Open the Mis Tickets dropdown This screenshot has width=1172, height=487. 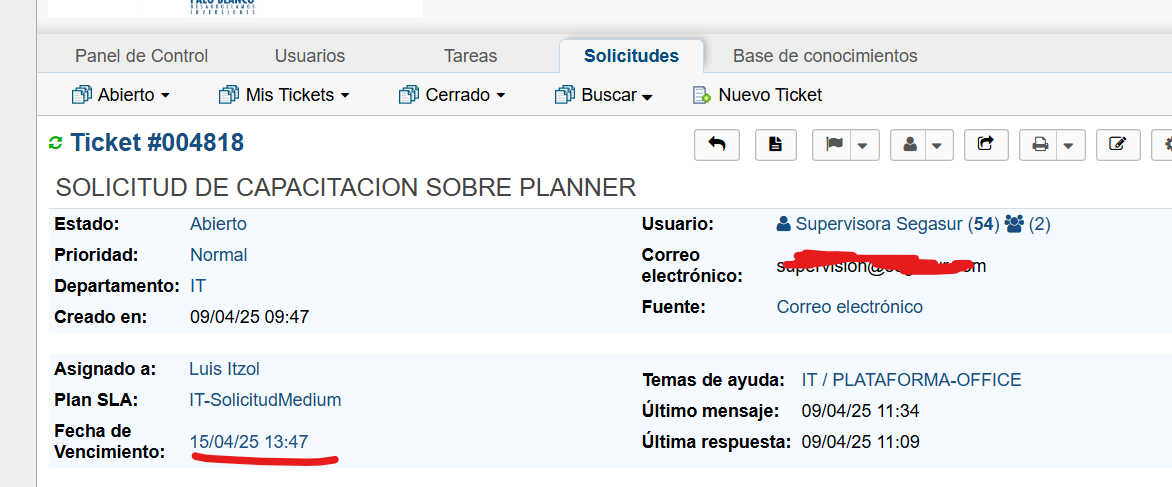284,95
